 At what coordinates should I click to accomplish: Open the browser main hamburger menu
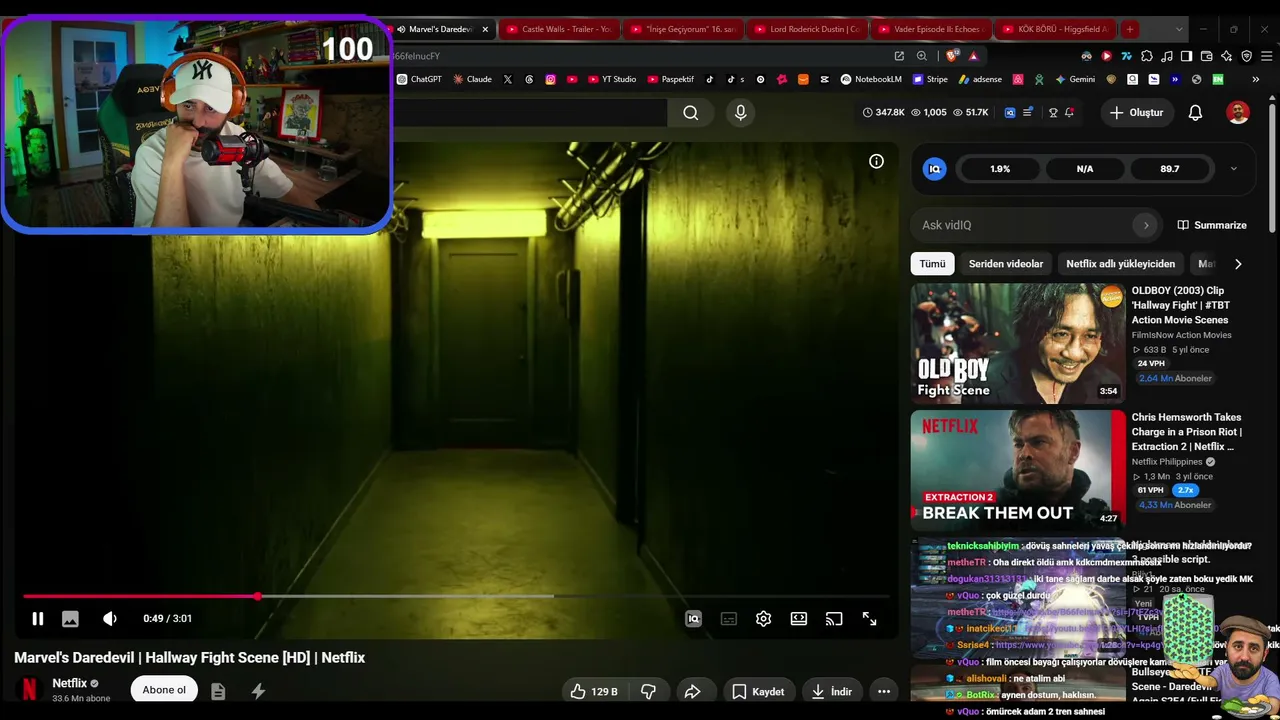tap(1266, 56)
